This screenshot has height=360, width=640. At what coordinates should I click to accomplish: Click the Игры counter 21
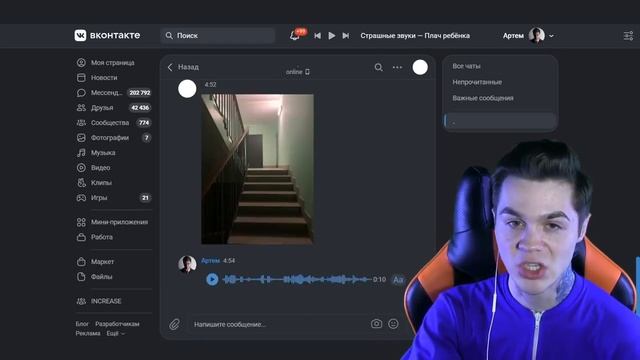145,198
